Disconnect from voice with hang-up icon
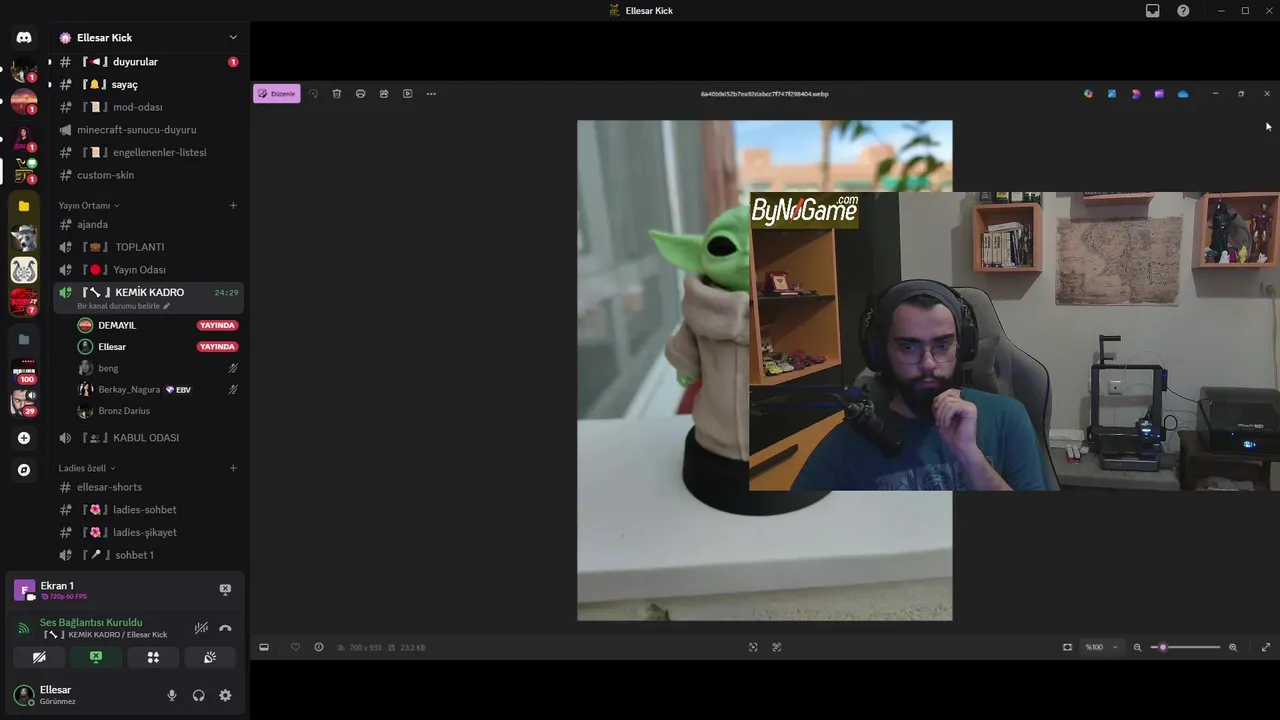Screen dimensions: 1280x720 225,628
